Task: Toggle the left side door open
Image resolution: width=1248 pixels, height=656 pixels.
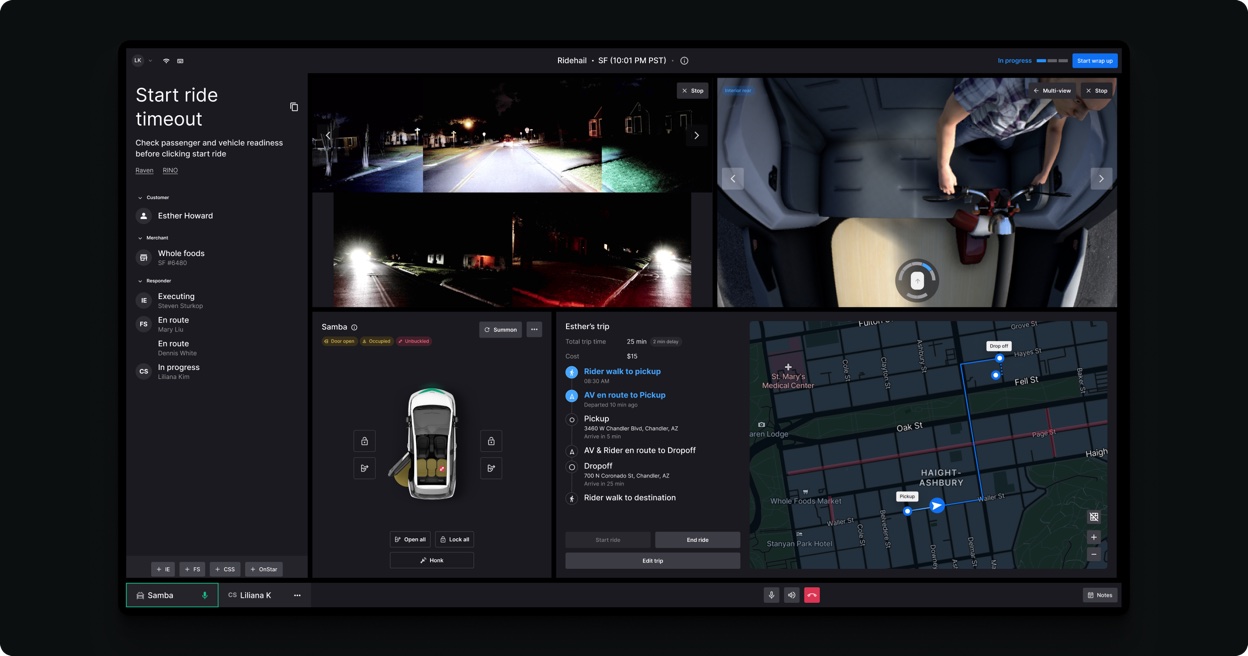Action: coord(364,468)
